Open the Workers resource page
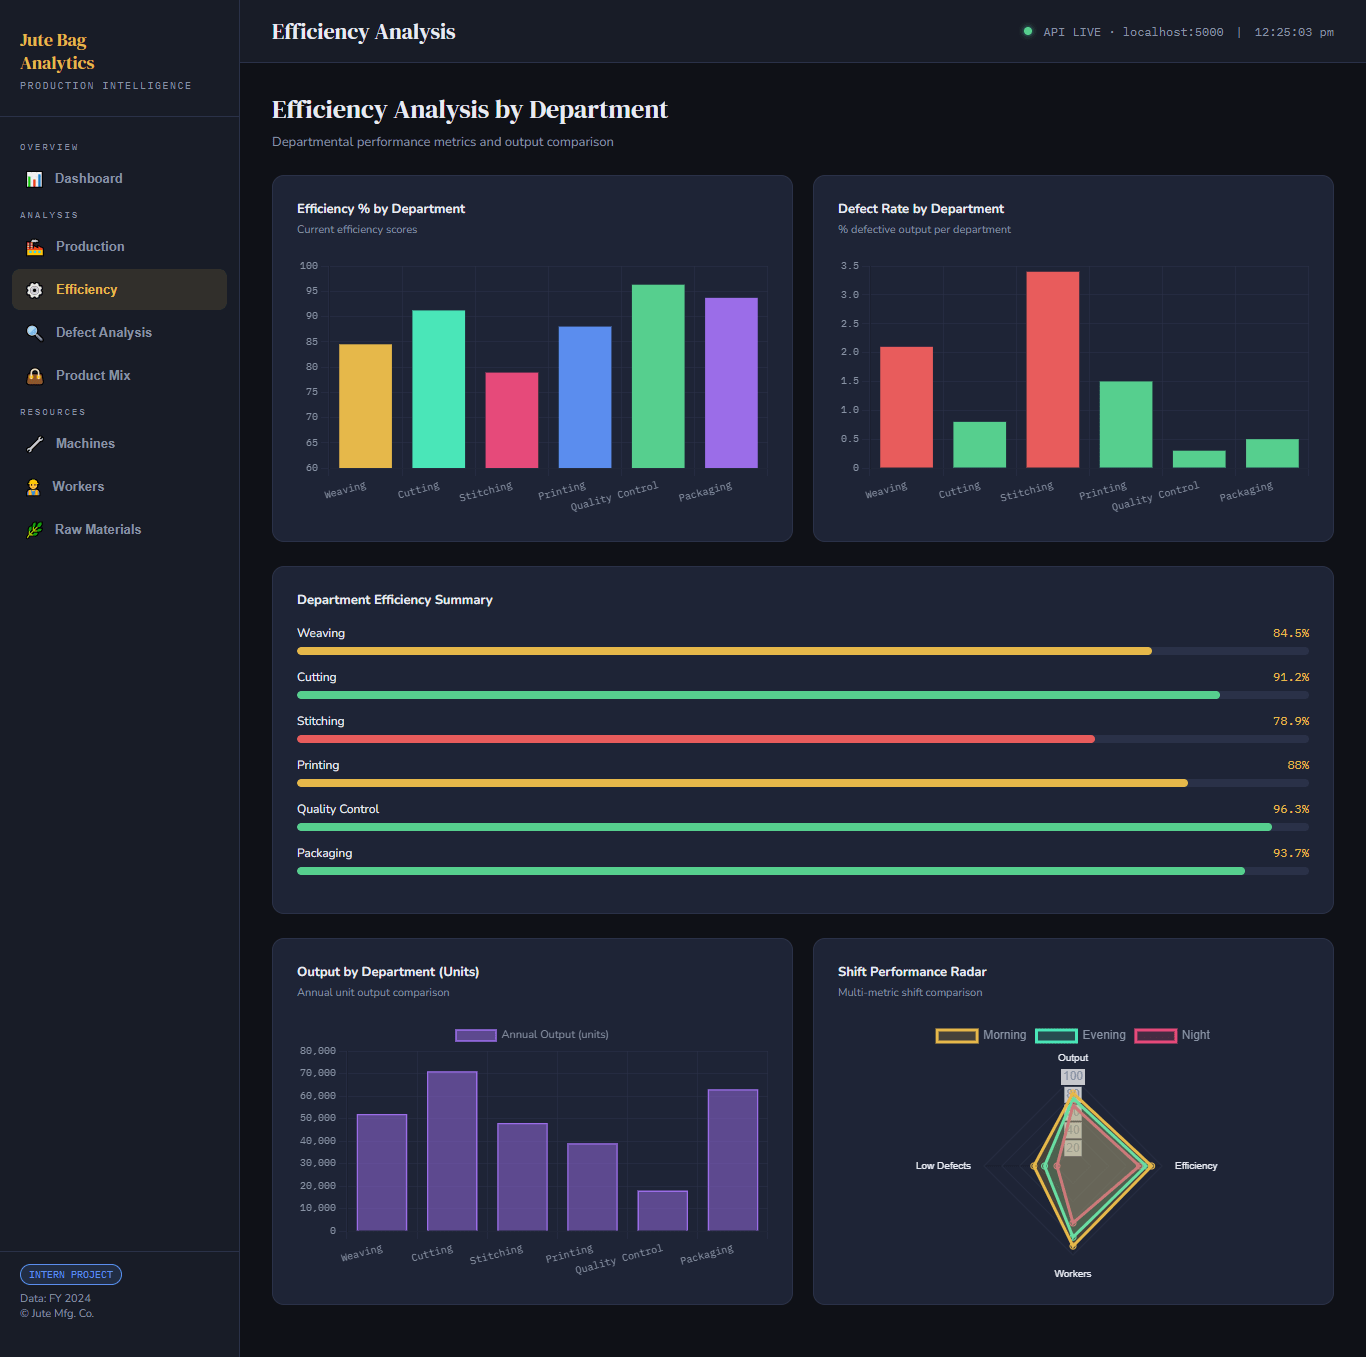1366x1357 pixels. click(x=119, y=487)
